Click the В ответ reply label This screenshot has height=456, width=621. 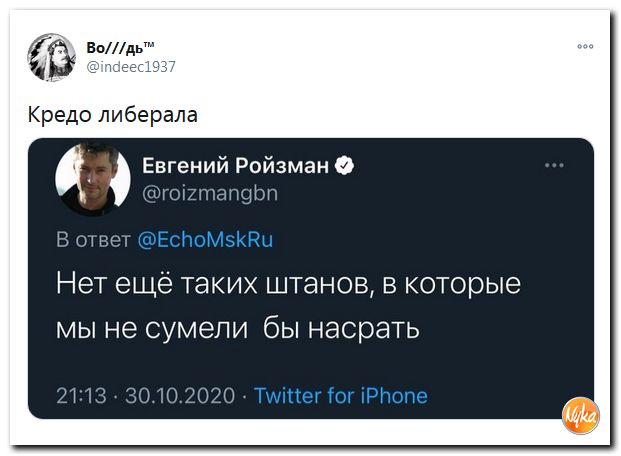[x=93, y=240]
